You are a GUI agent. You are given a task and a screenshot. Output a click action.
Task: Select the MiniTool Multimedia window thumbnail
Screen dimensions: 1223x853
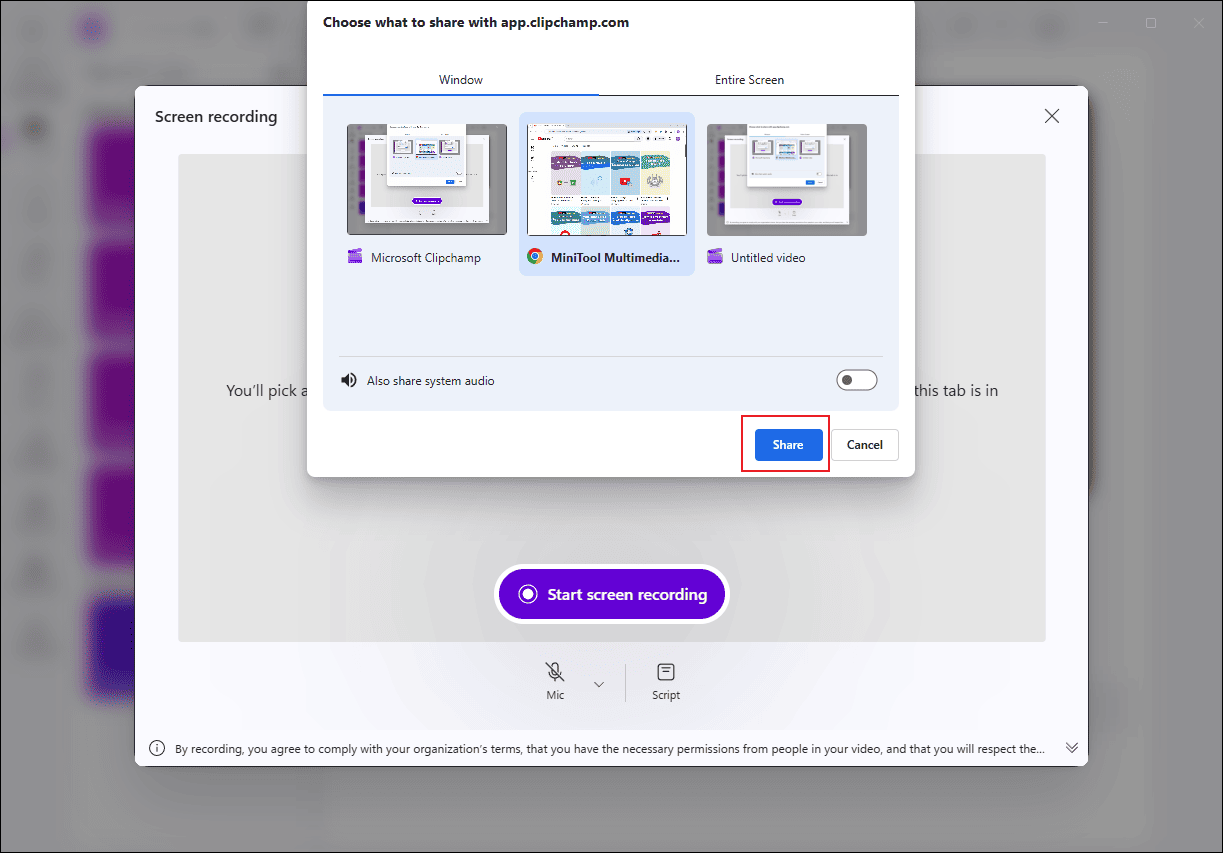coord(606,179)
